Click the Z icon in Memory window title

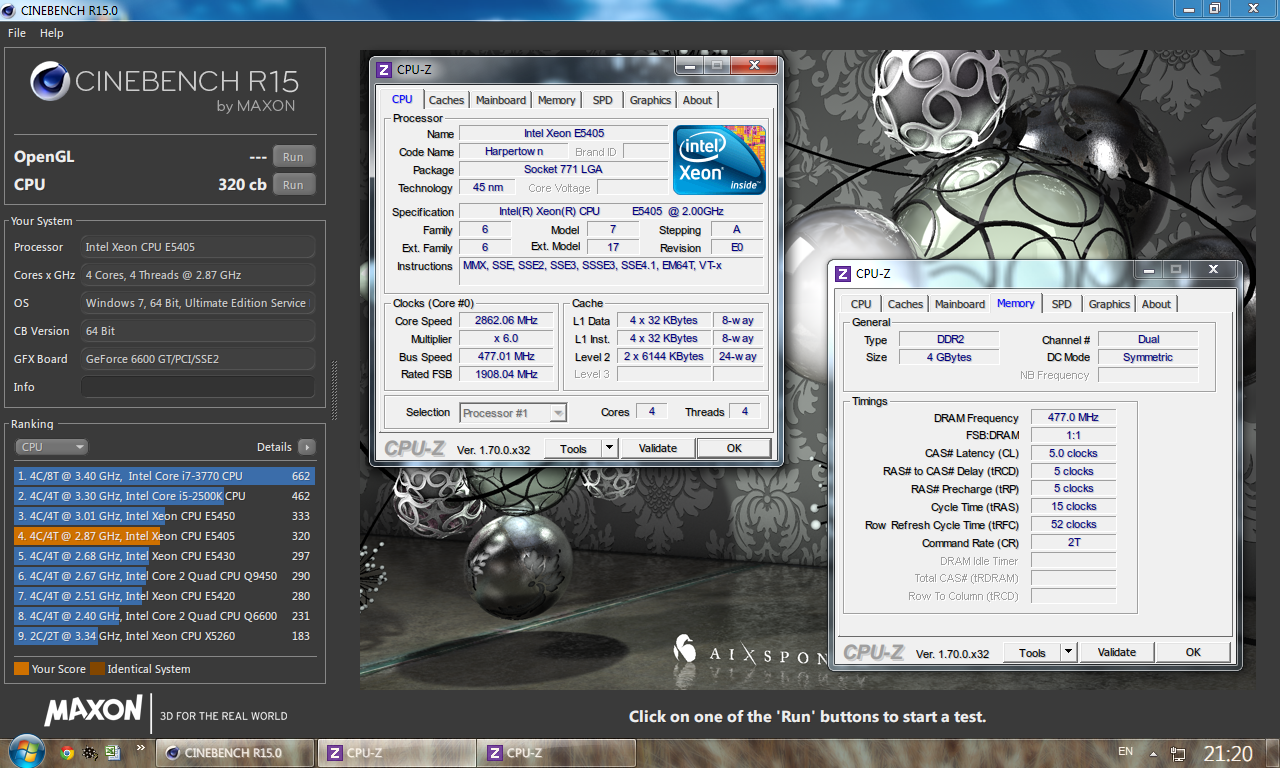pyautogui.click(x=842, y=273)
